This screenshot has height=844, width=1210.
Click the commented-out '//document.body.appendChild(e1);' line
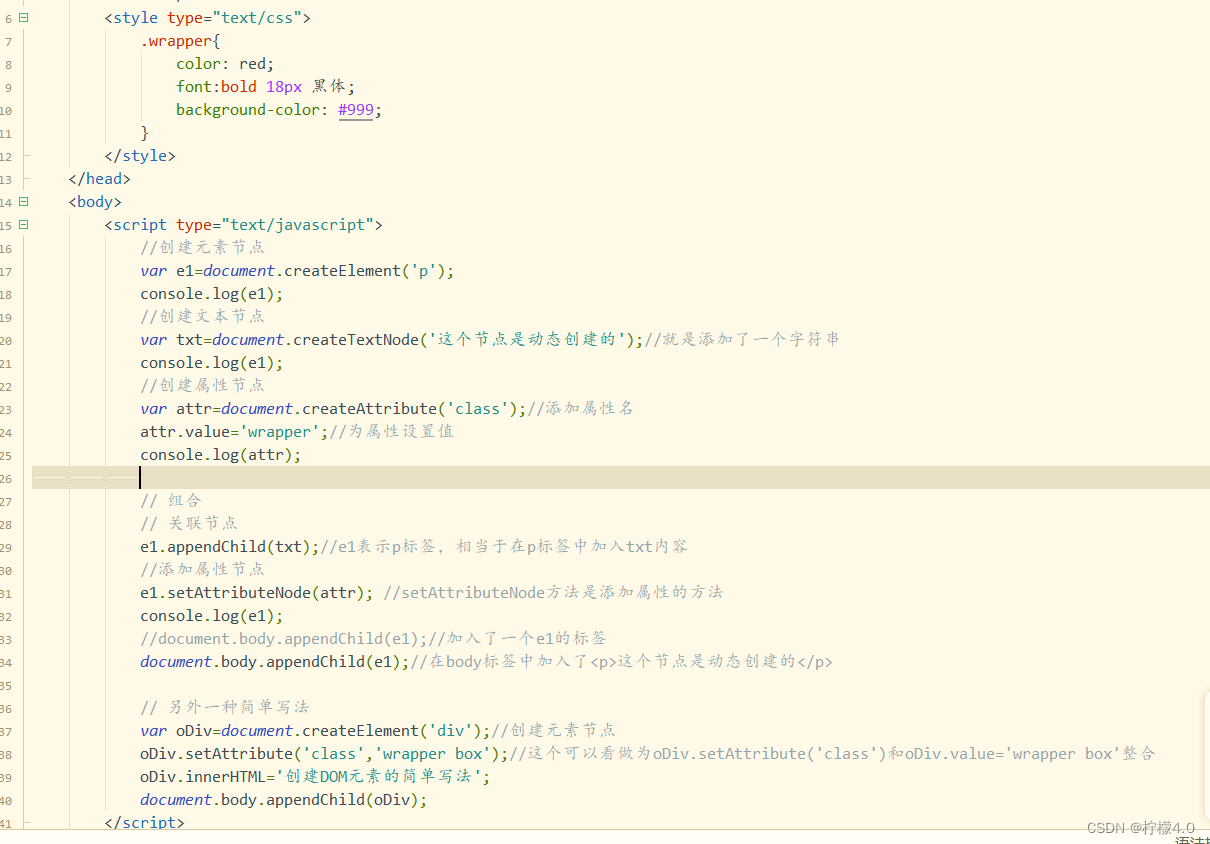(x=374, y=638)
